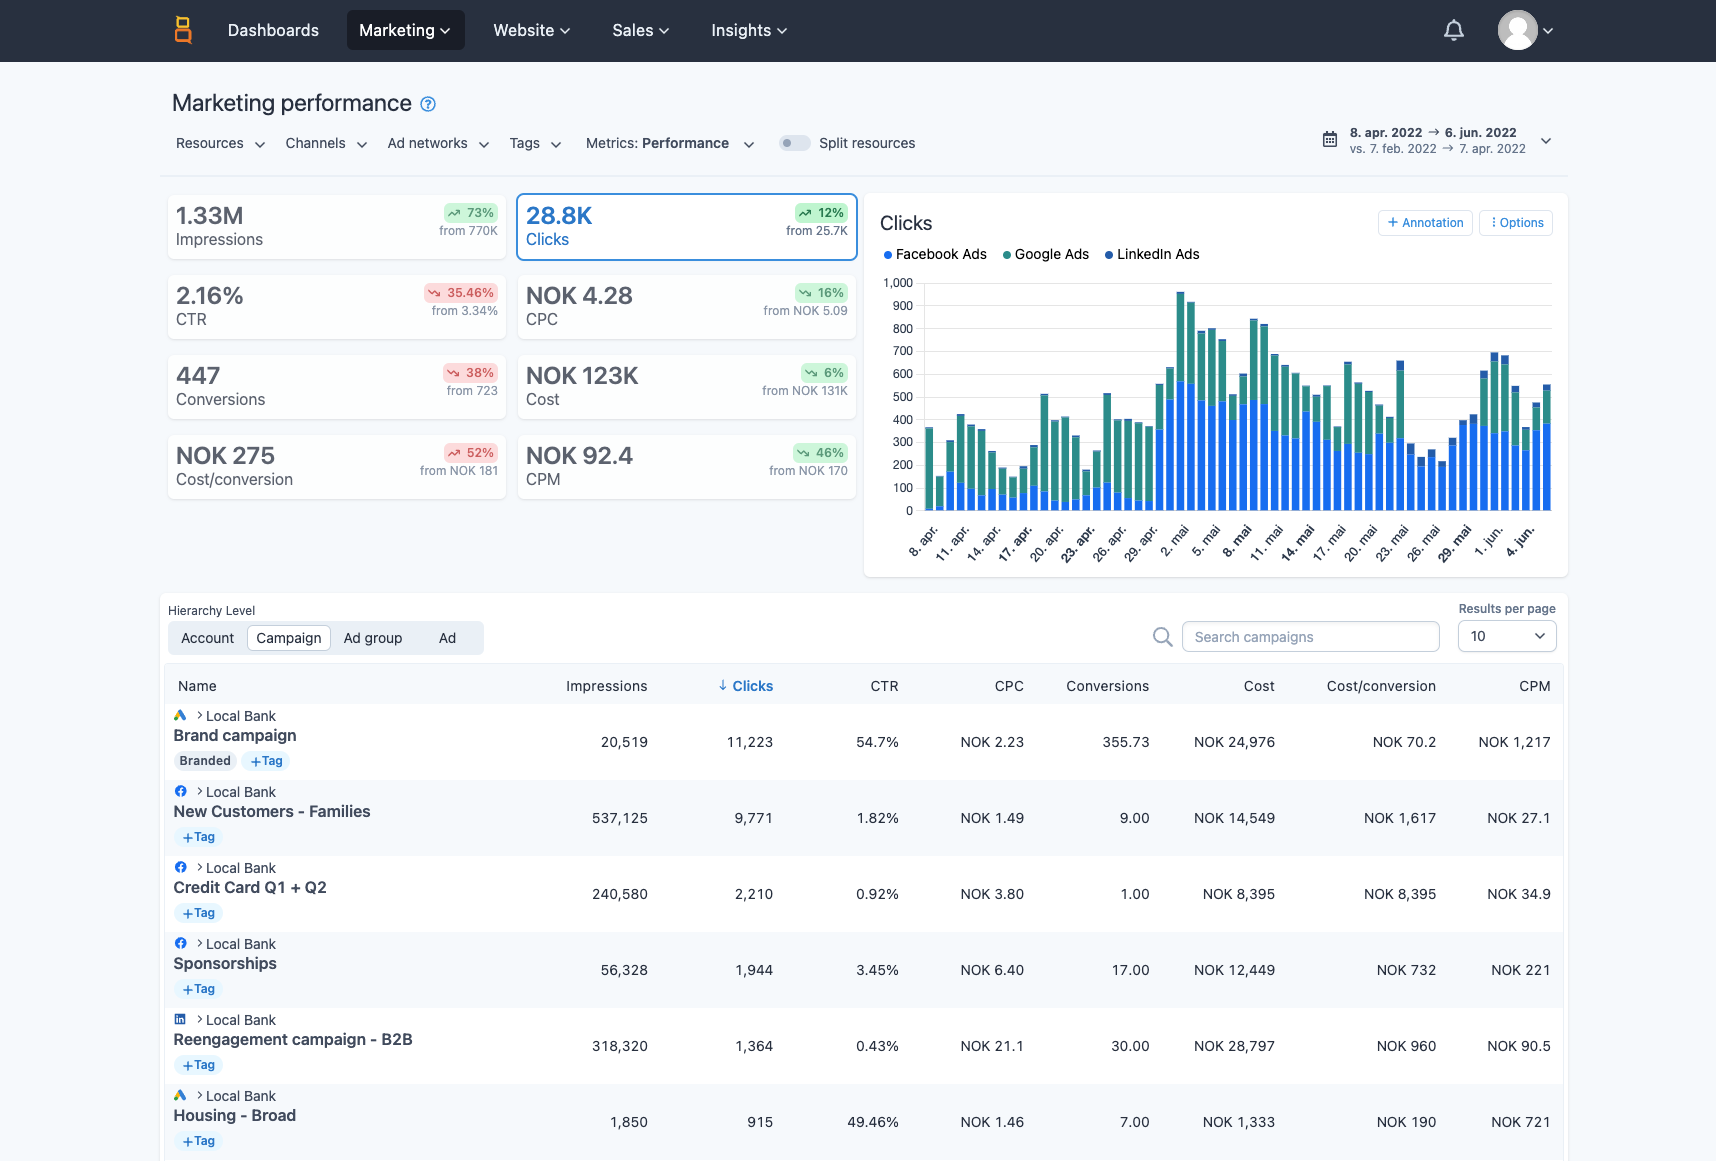The height and width of the screenshot is (1161, 1716).
Task: Expand the Tags filter
Action: (x=535, y=143)
